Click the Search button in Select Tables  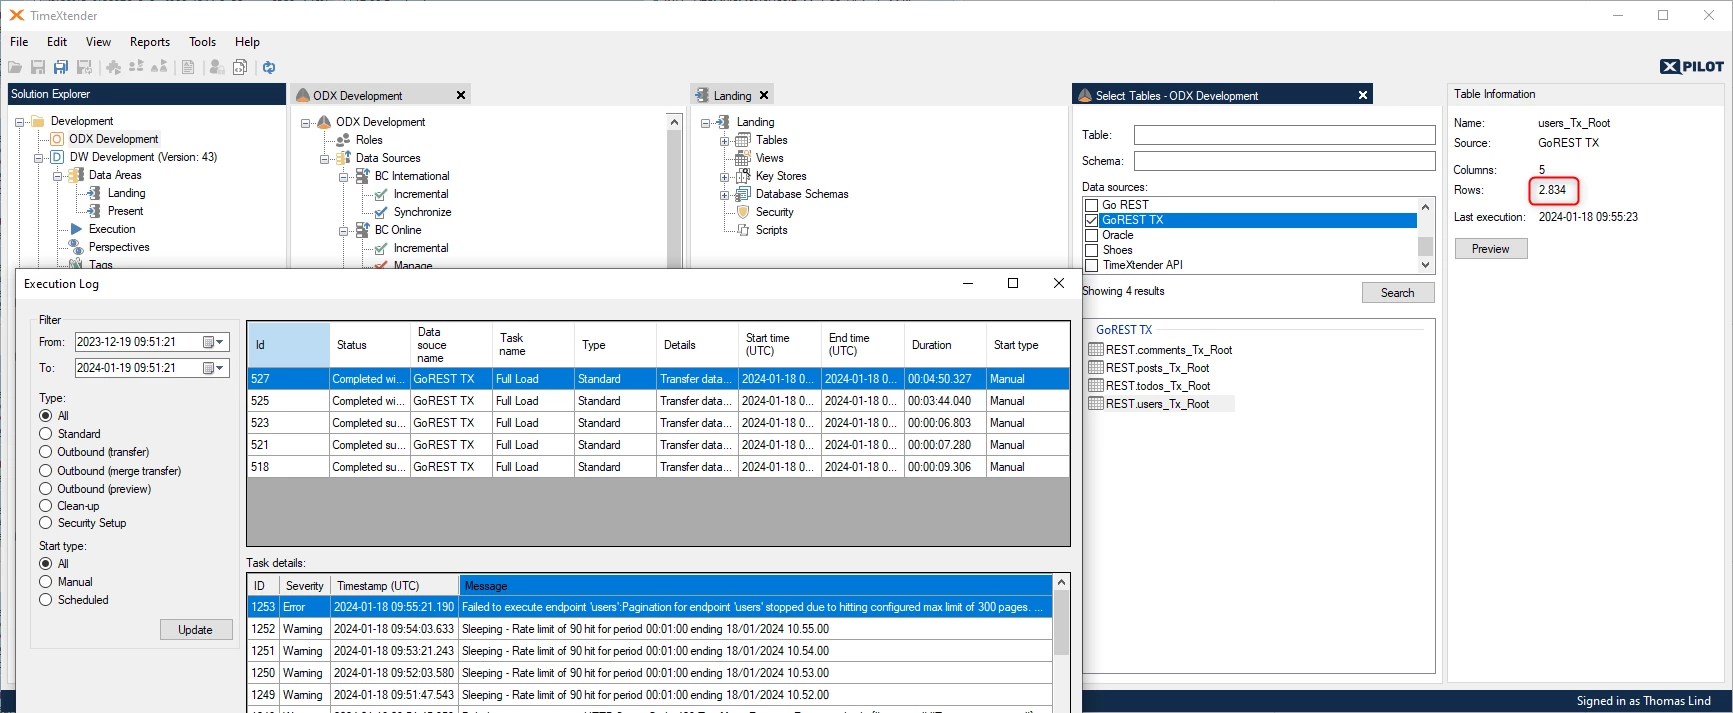coord(1398,293)
